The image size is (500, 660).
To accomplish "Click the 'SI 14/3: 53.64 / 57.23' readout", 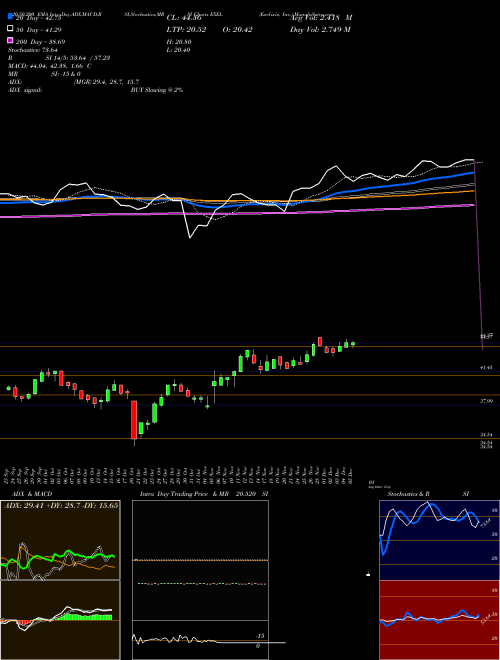I will click(x=78, y=58).
